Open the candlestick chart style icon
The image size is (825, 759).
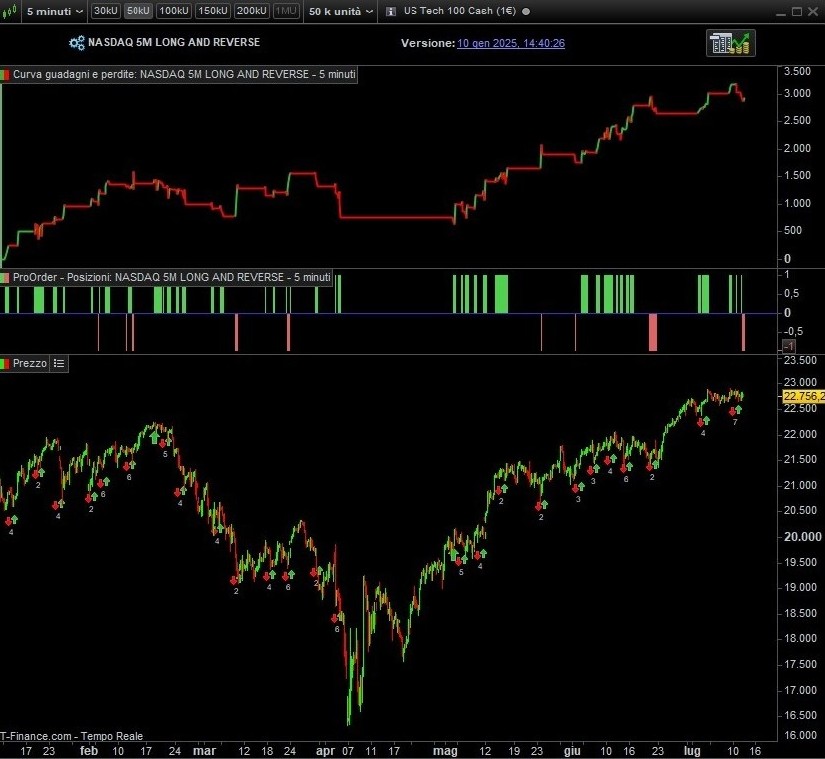pyautogui.click(x=9, y=11)
